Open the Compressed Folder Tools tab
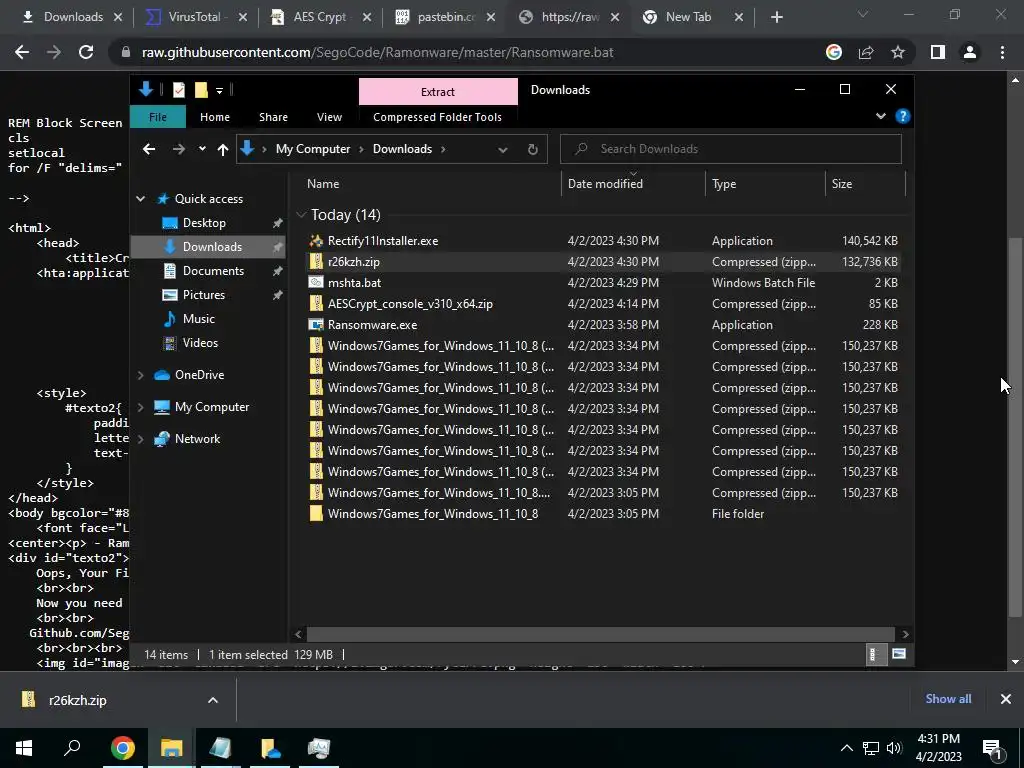This screenshot has width=1024, height=768. coord(438,117)
